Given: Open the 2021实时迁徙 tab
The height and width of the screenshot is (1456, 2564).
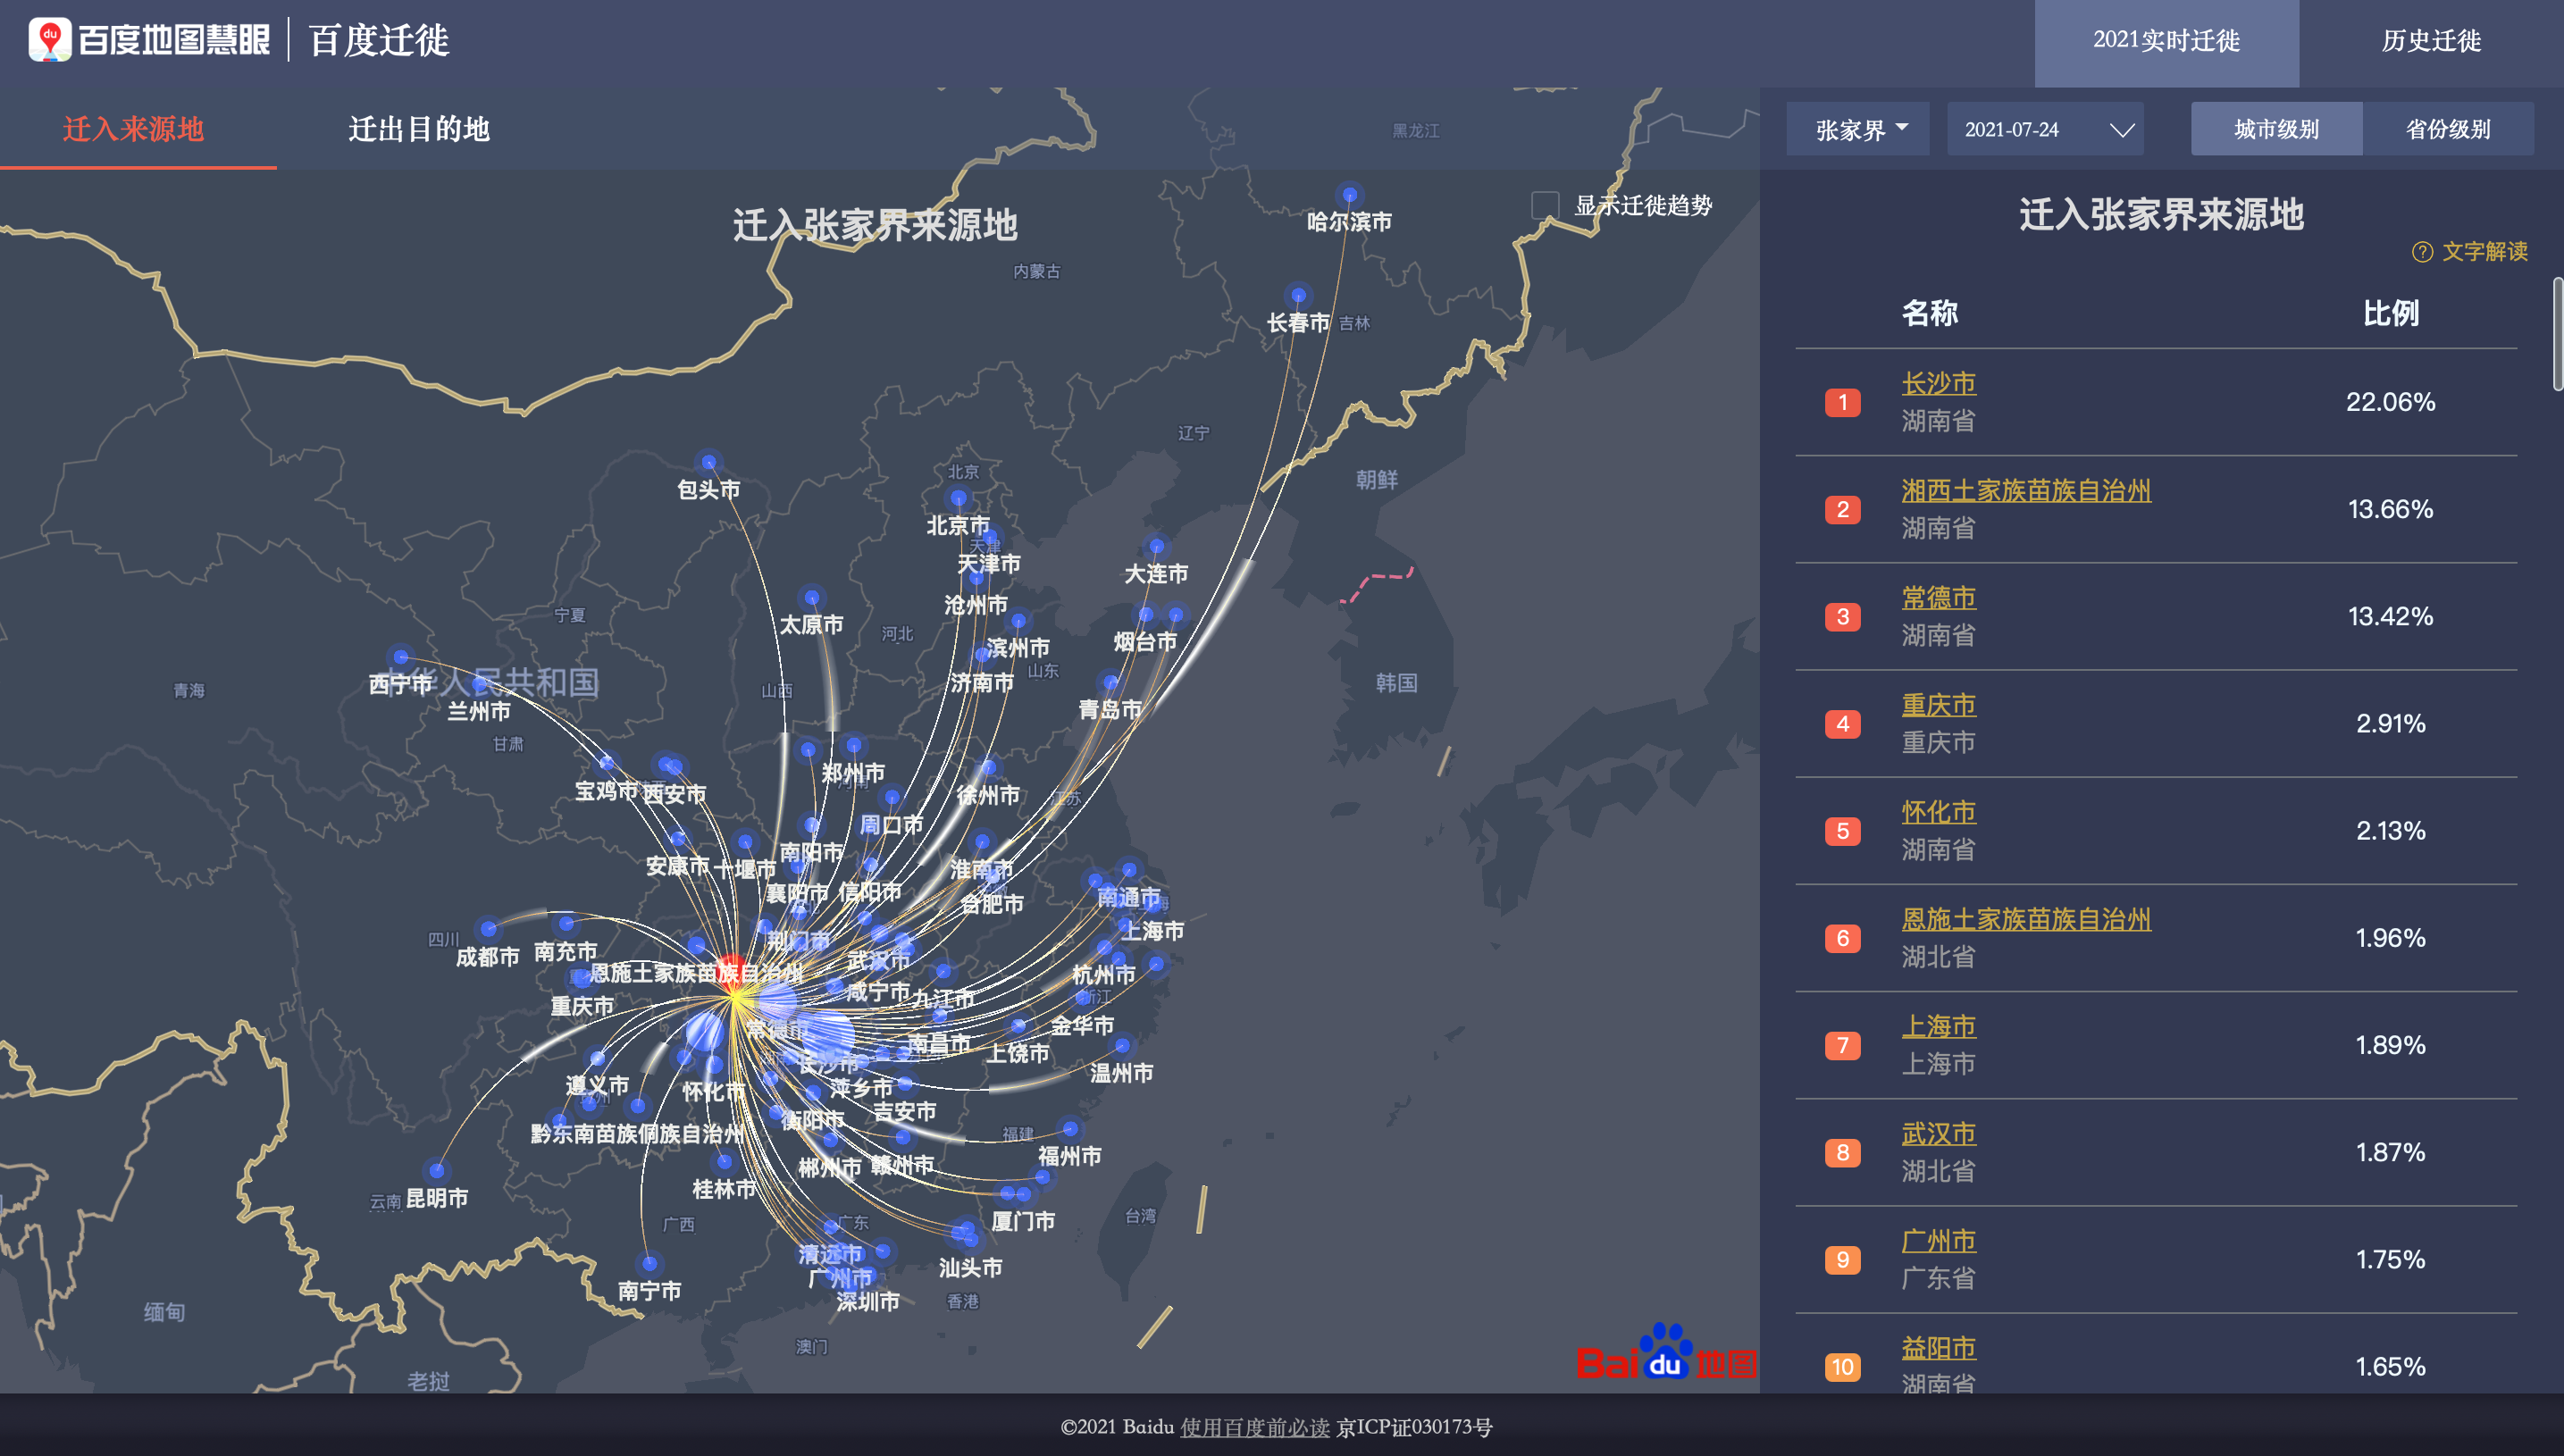Looking at the screenshot, I should tap(2166, 41).
